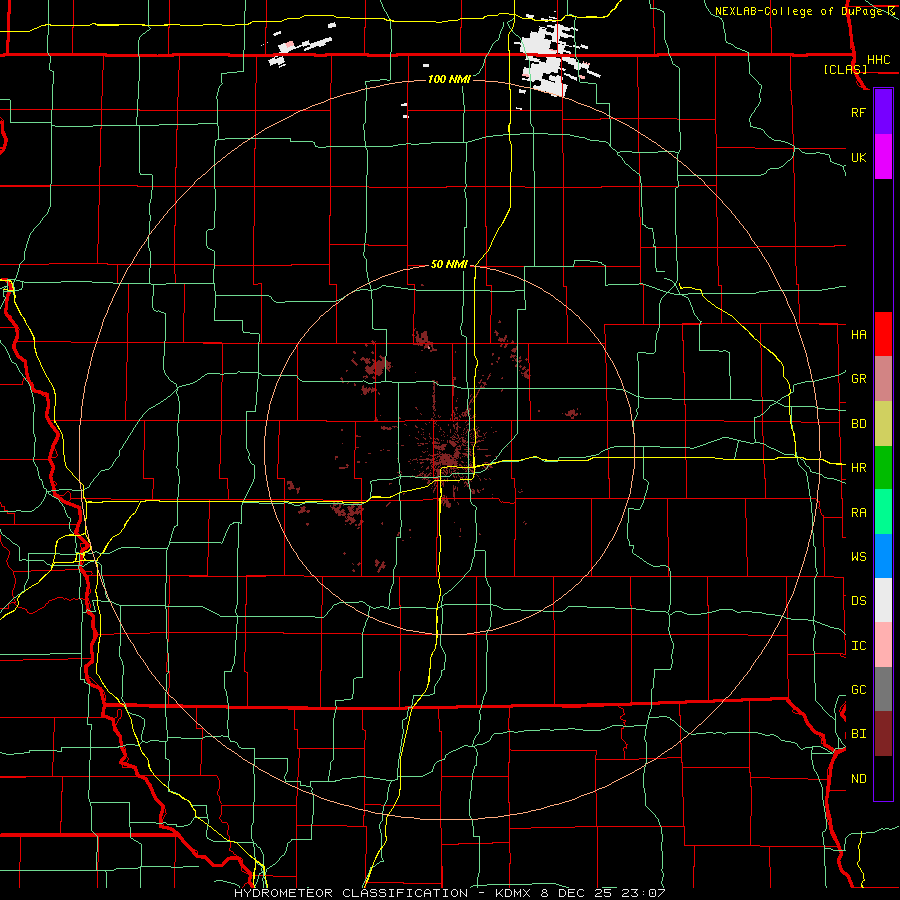900x900 pixels.
Task: Select the GC legend label
Action: point(858,690)
